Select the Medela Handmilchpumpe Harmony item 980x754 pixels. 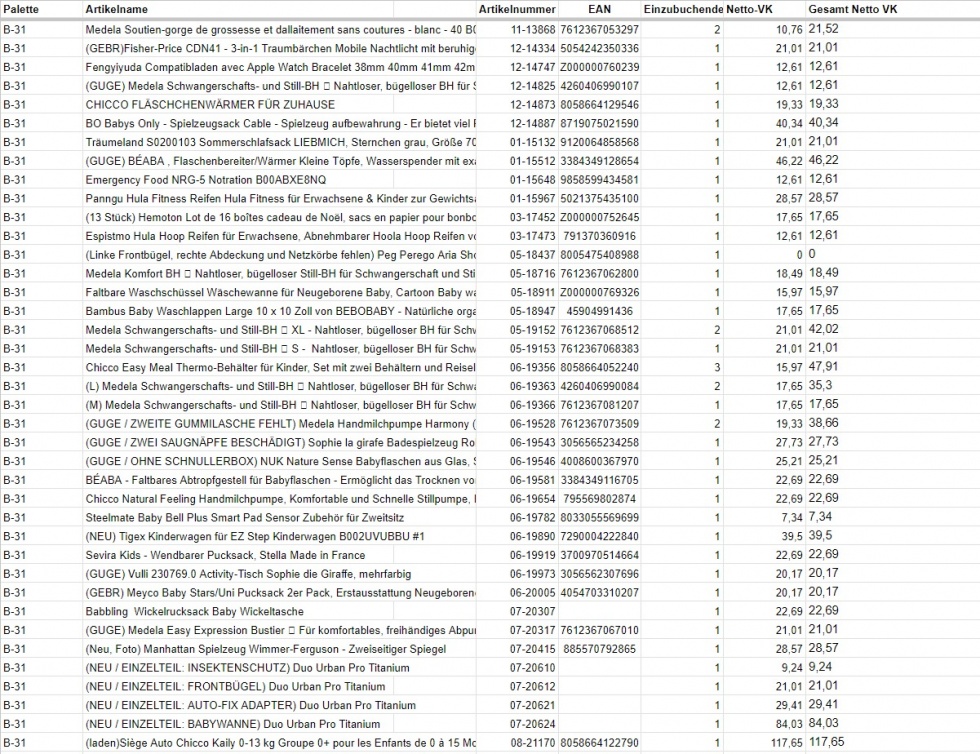click(x=280, y=423)
